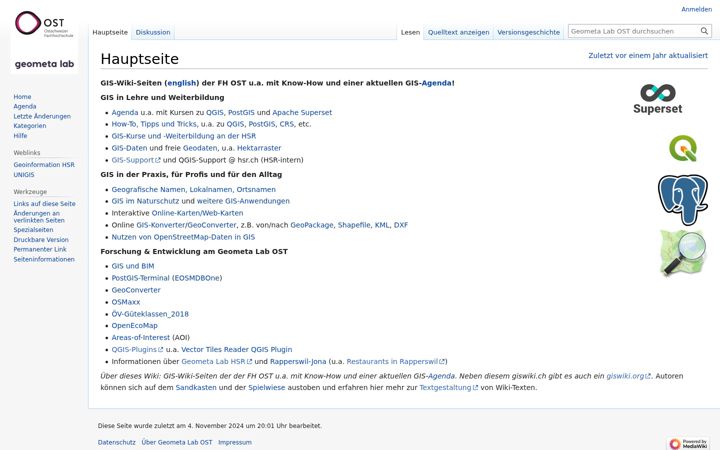Open the OpenStreetMap magnifier logo image
The image size is (720, 450).
pos(683,253)
